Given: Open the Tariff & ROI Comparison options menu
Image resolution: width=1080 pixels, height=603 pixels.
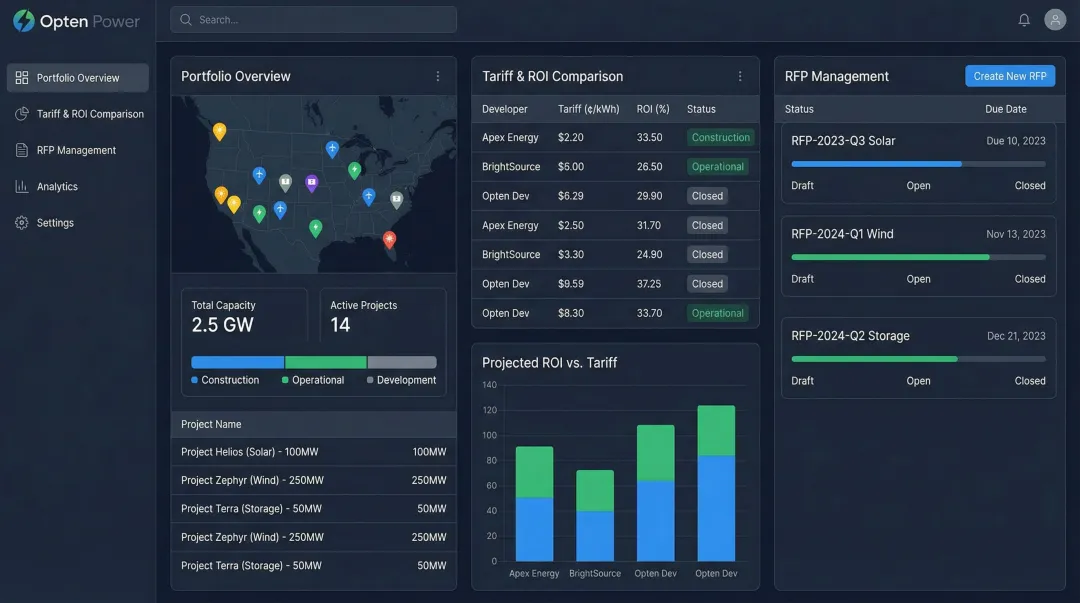Looking at the screenshot, I should coord(740,75).
